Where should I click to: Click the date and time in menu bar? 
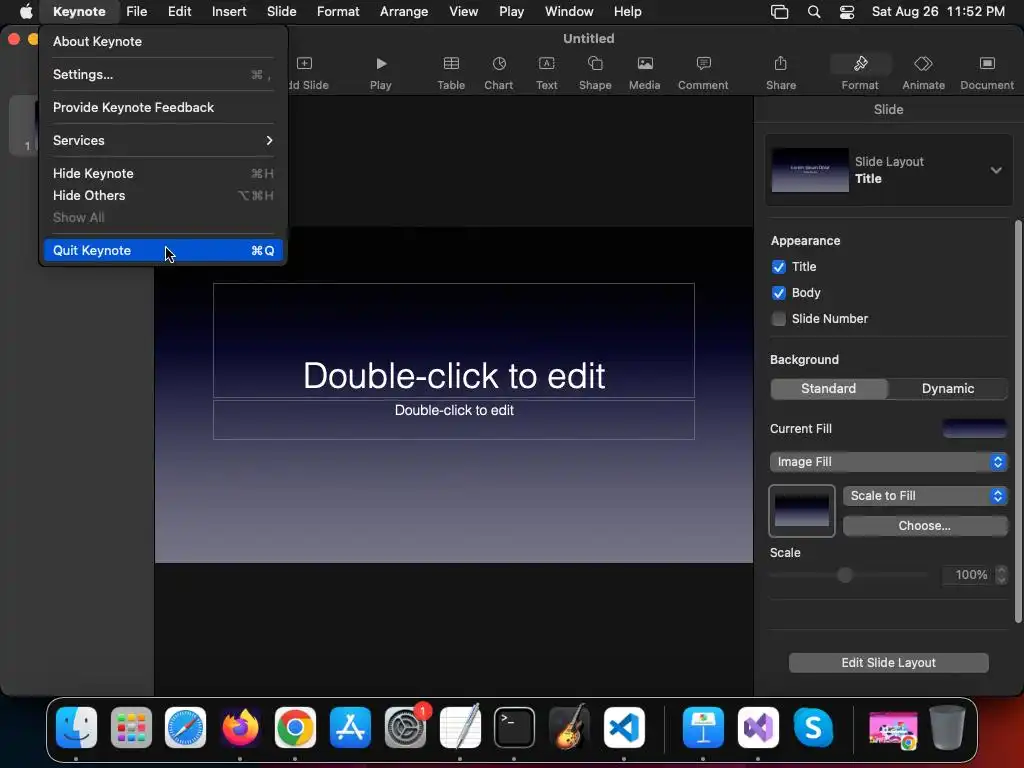point(938,12)
